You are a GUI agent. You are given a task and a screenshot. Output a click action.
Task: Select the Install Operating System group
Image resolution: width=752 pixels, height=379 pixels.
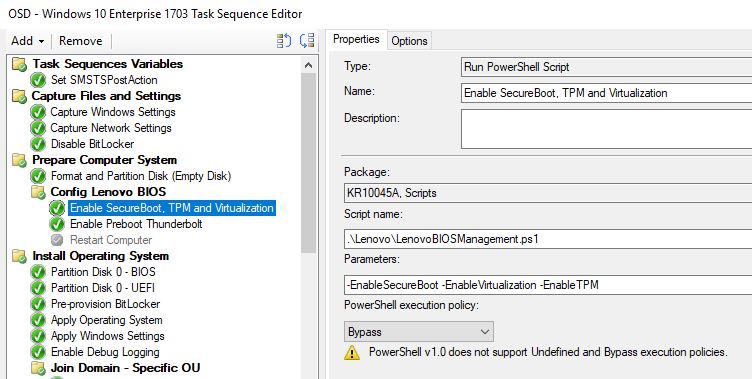pos(100,256)
